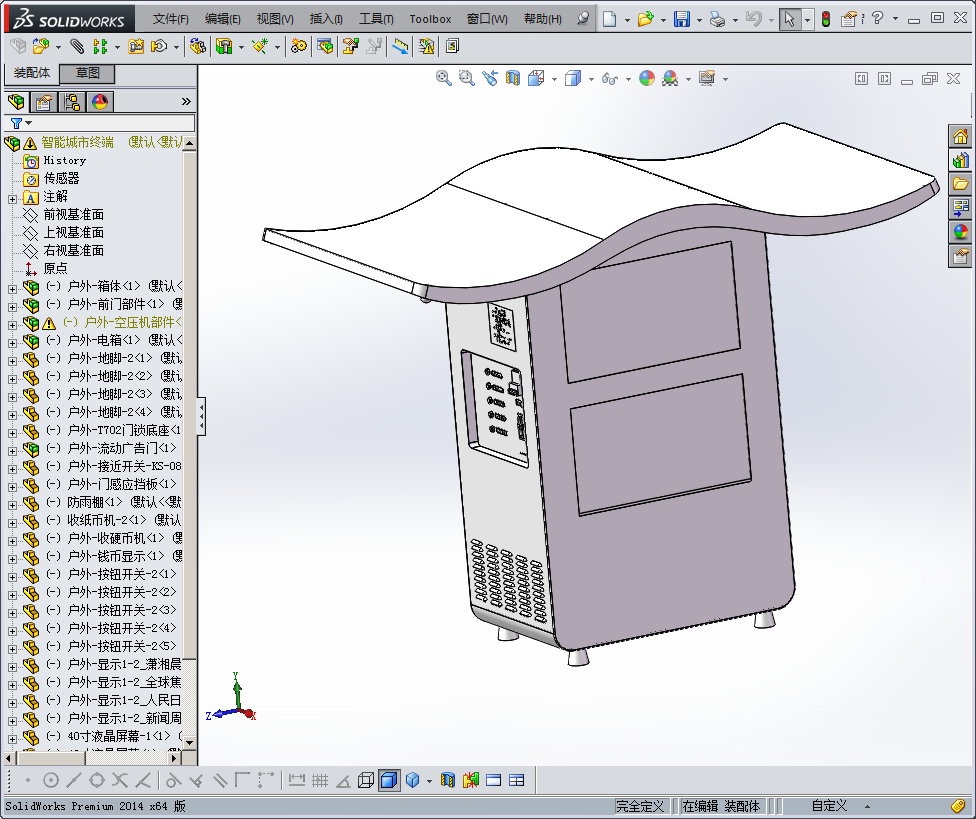Toggle the Select cursor tool
The width and height of the screenshot is (976, 819).
coord(789,19)
